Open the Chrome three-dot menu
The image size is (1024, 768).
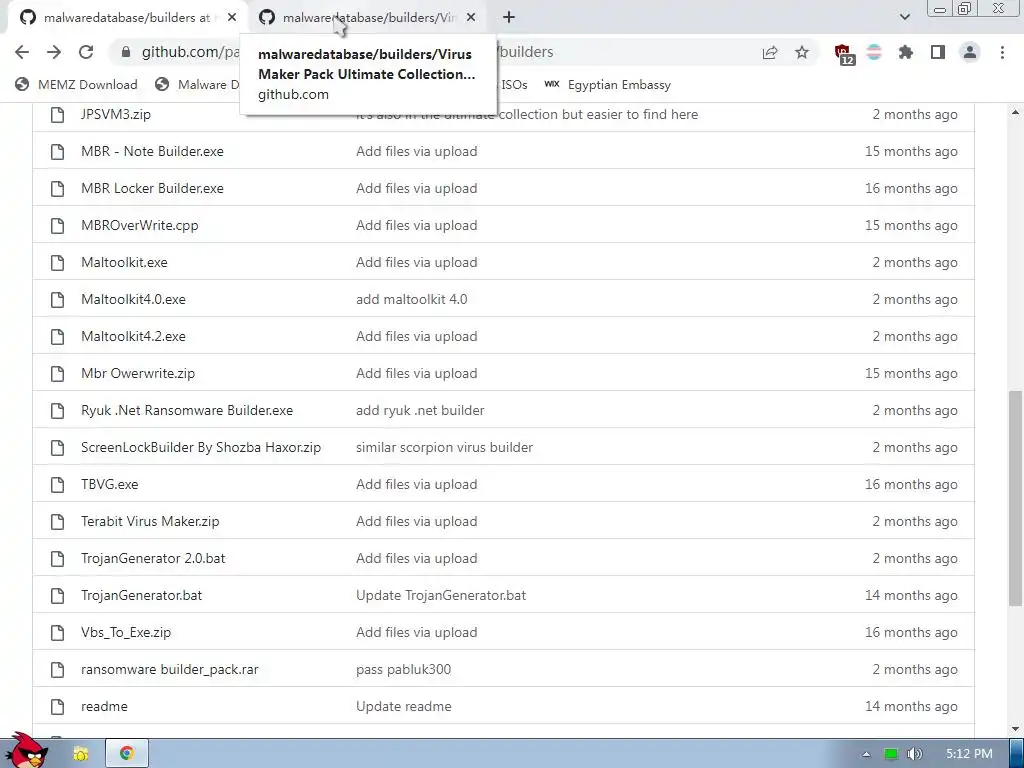point(1002,52)
